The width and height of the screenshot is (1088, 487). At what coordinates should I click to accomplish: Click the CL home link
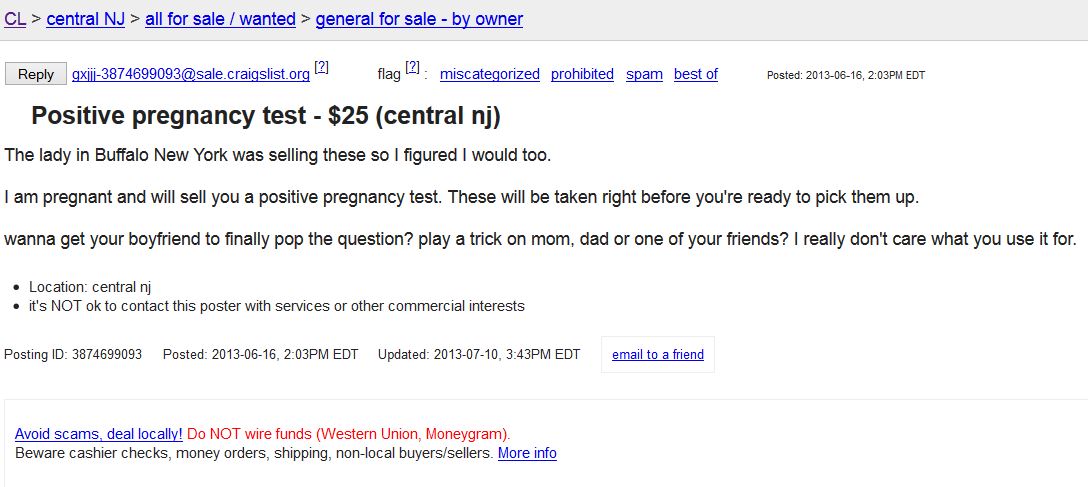pyautogui.click(x=15, y=19)
